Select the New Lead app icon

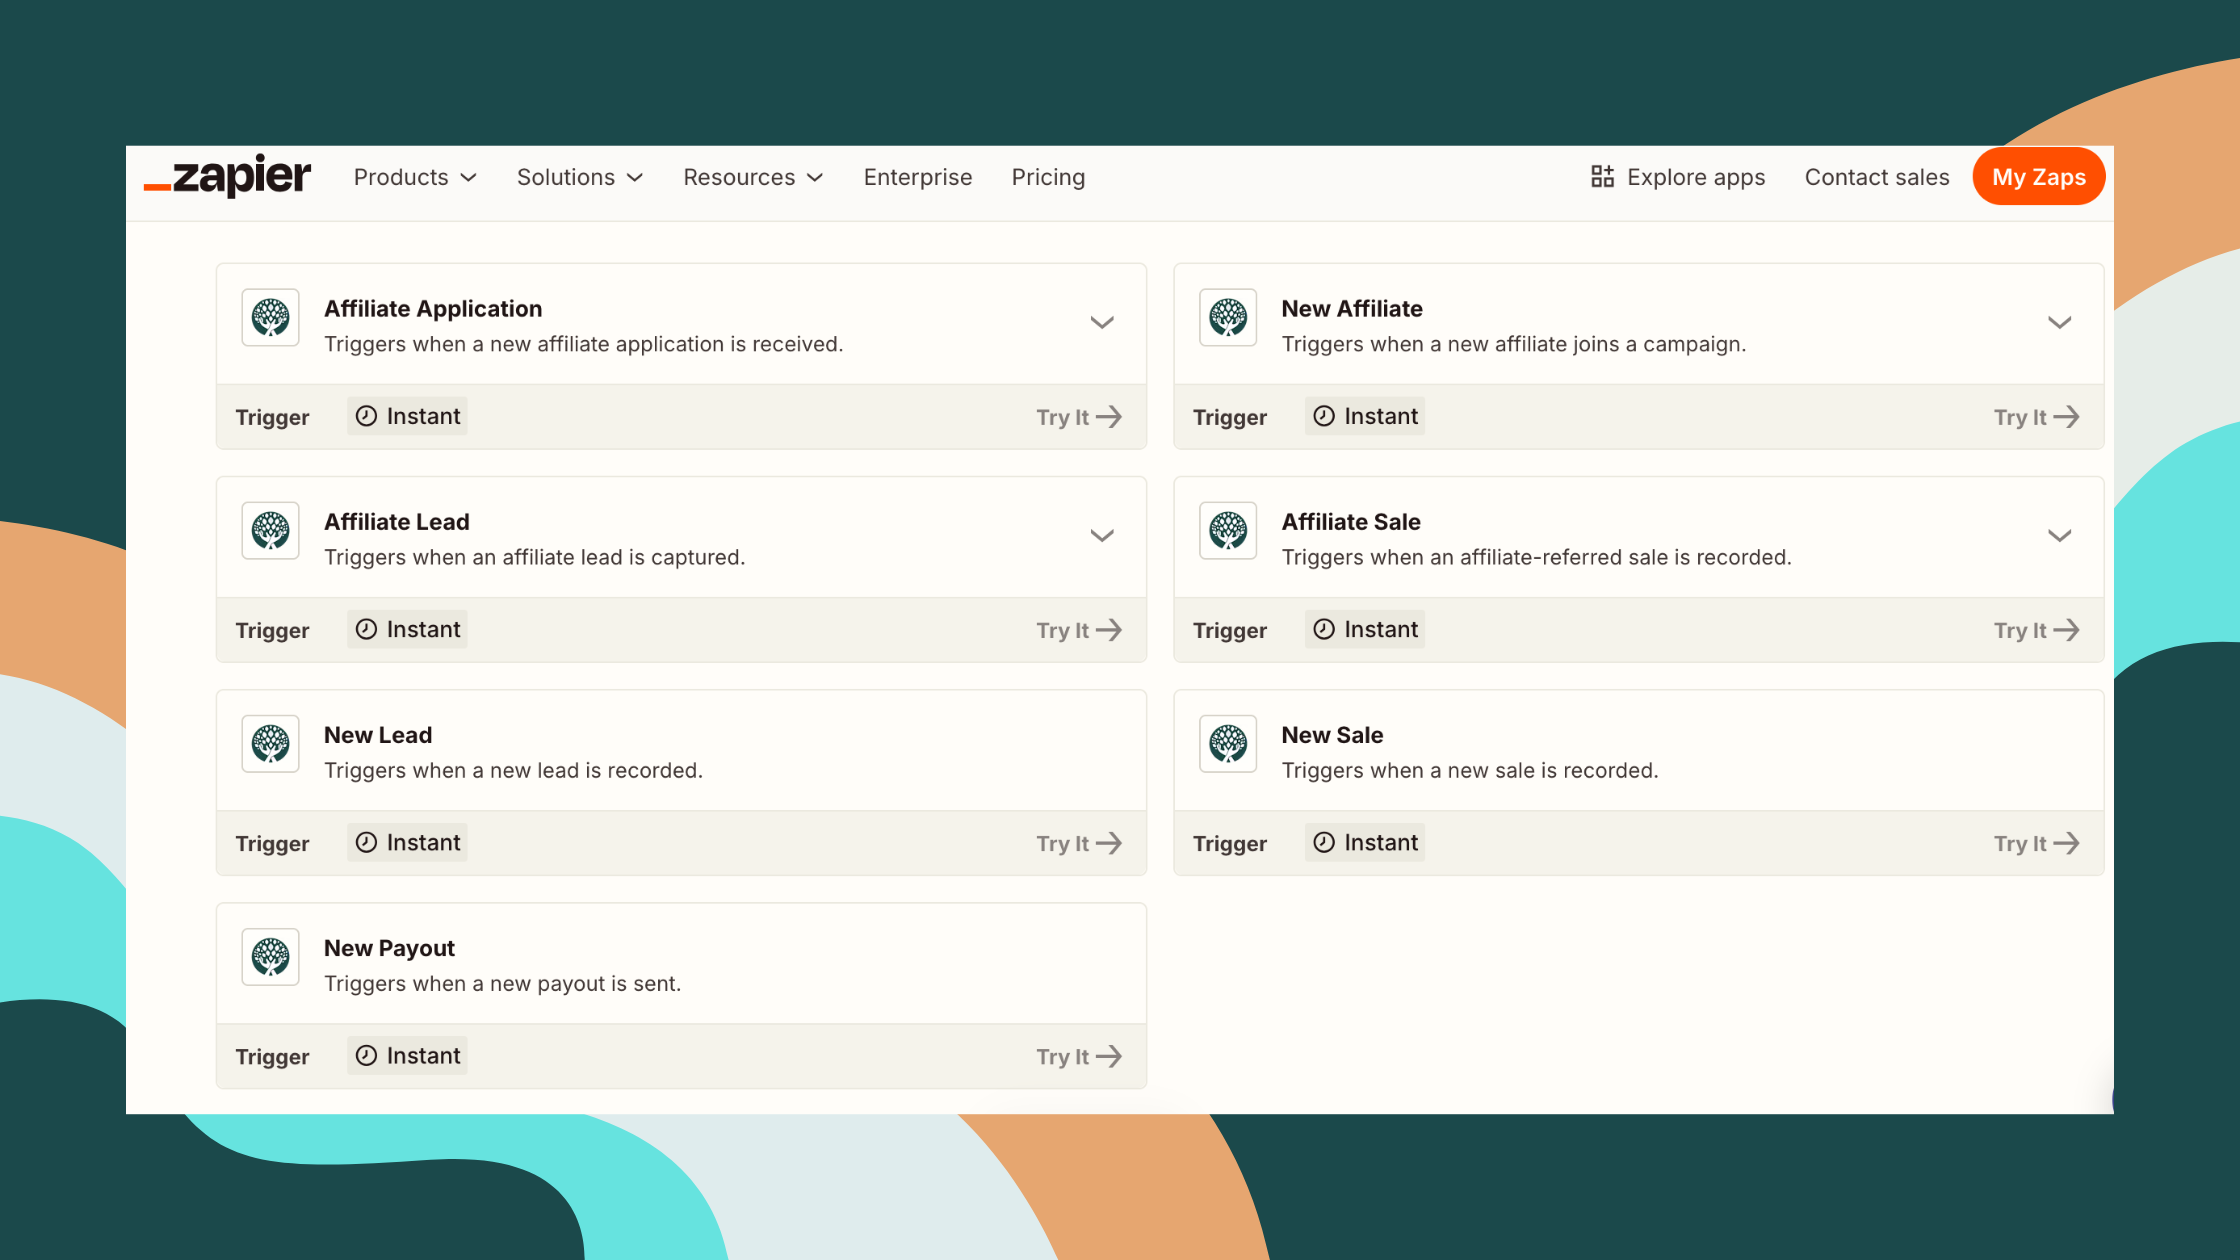[x=270, y=743]
